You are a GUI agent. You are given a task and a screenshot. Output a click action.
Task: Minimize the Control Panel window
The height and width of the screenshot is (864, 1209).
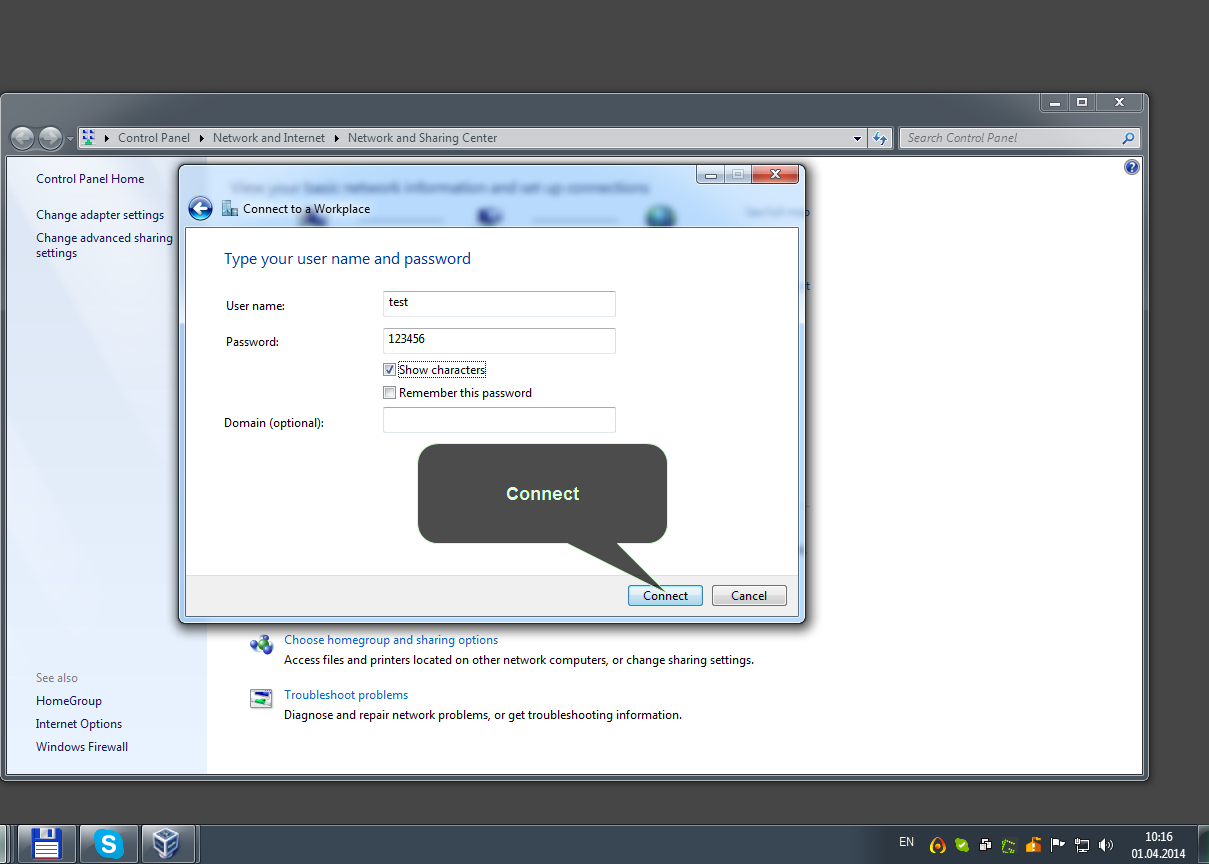[x=1054, y=102]
